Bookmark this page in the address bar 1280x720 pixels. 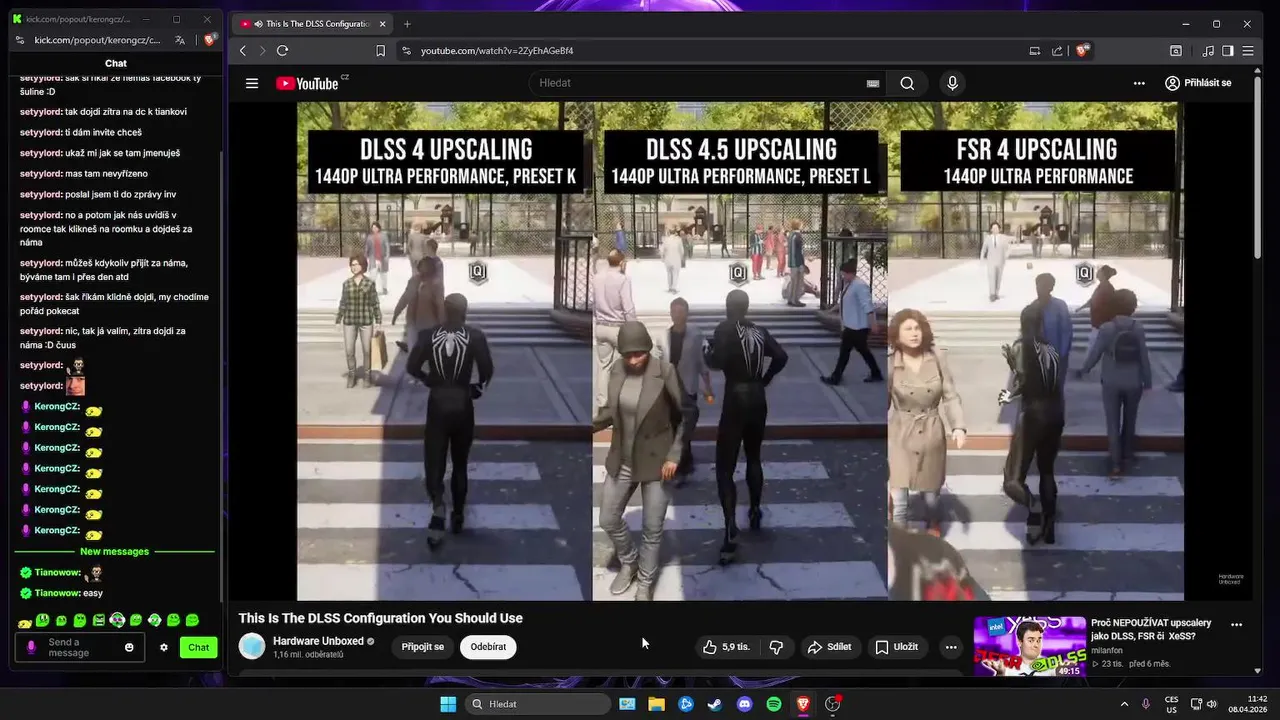pyautogui.click(x=380, y=50)
